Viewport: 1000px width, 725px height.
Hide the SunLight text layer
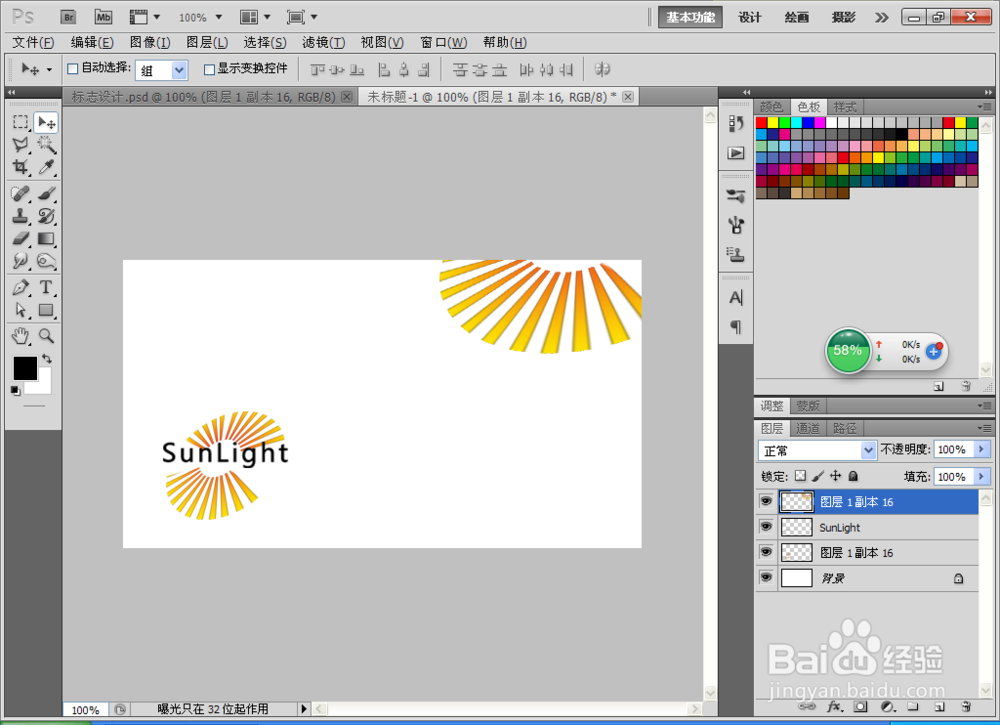(766, 527)
